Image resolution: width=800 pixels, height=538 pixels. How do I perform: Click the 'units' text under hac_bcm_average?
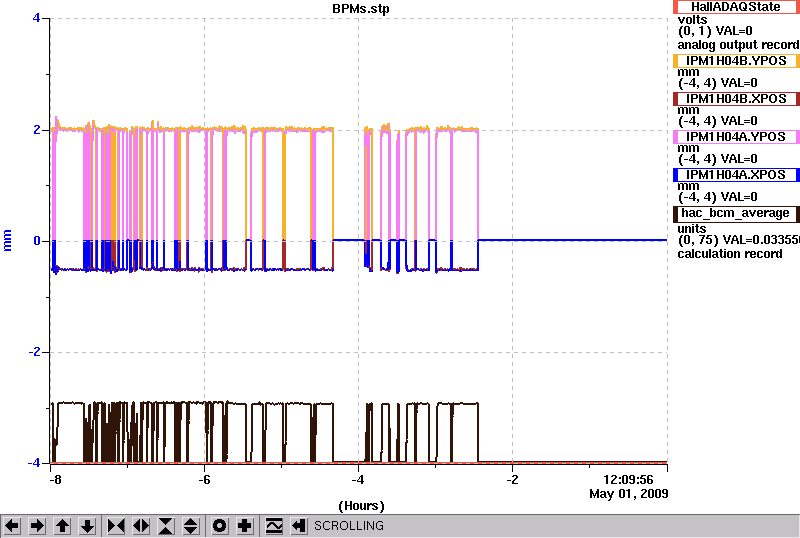692,229
